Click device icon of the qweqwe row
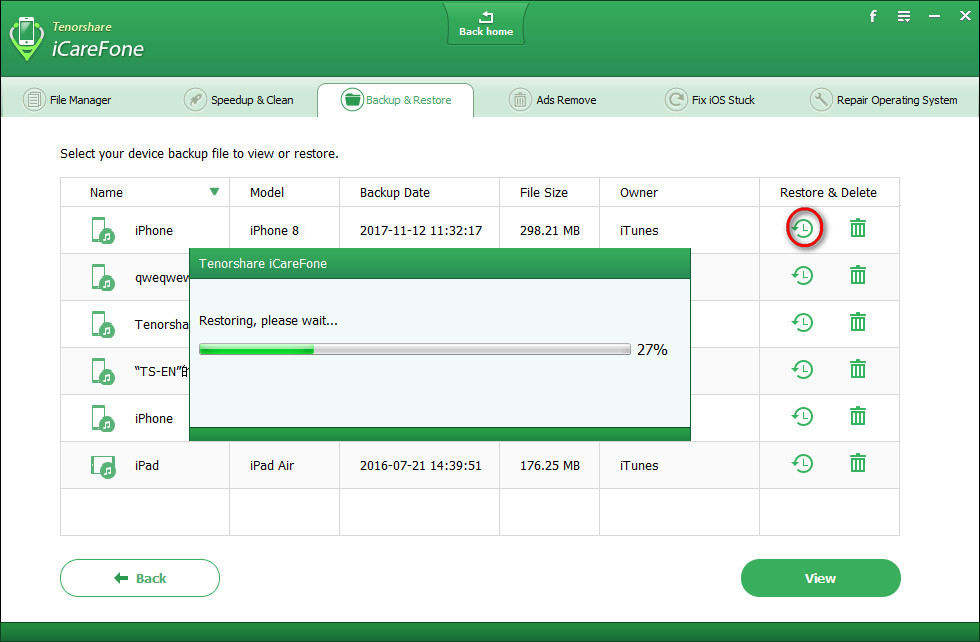 [102, 277]
